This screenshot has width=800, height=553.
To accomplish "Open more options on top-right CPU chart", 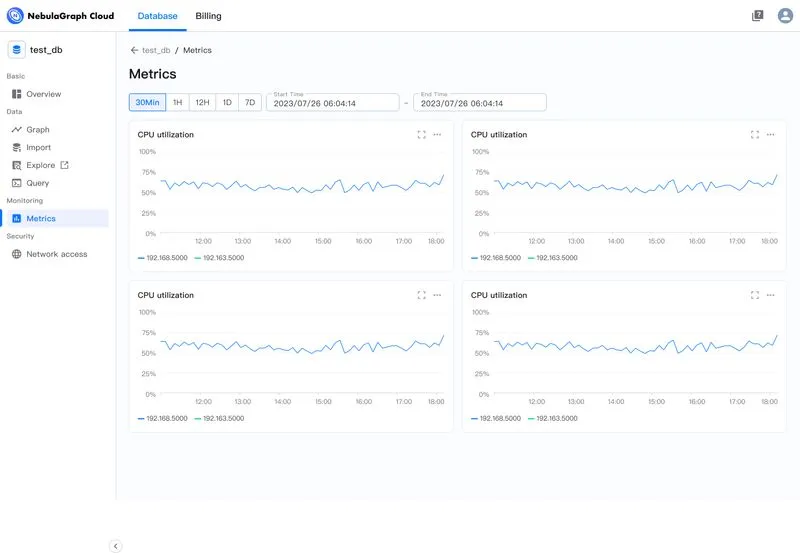I will [770, 135].
